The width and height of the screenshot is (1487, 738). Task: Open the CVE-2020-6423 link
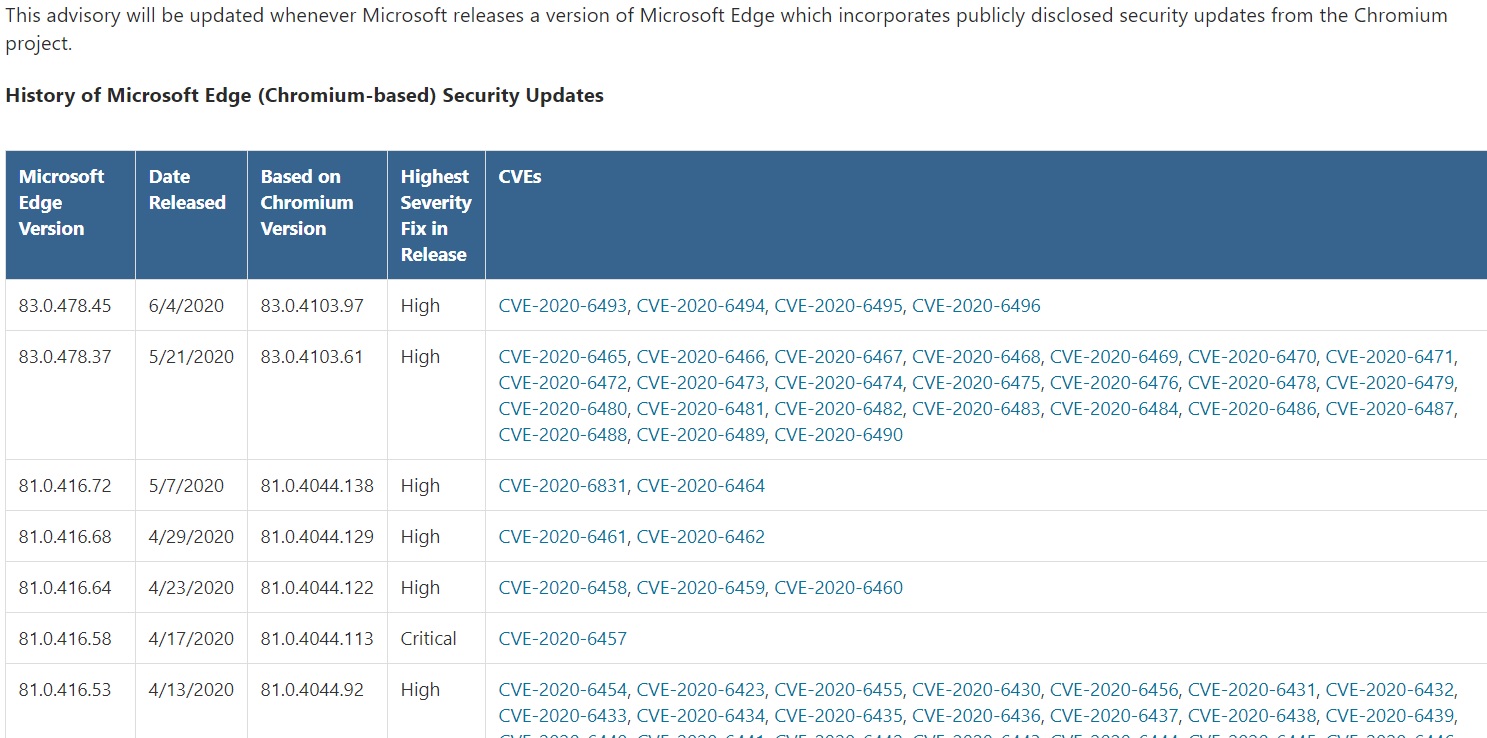point(701,690)
